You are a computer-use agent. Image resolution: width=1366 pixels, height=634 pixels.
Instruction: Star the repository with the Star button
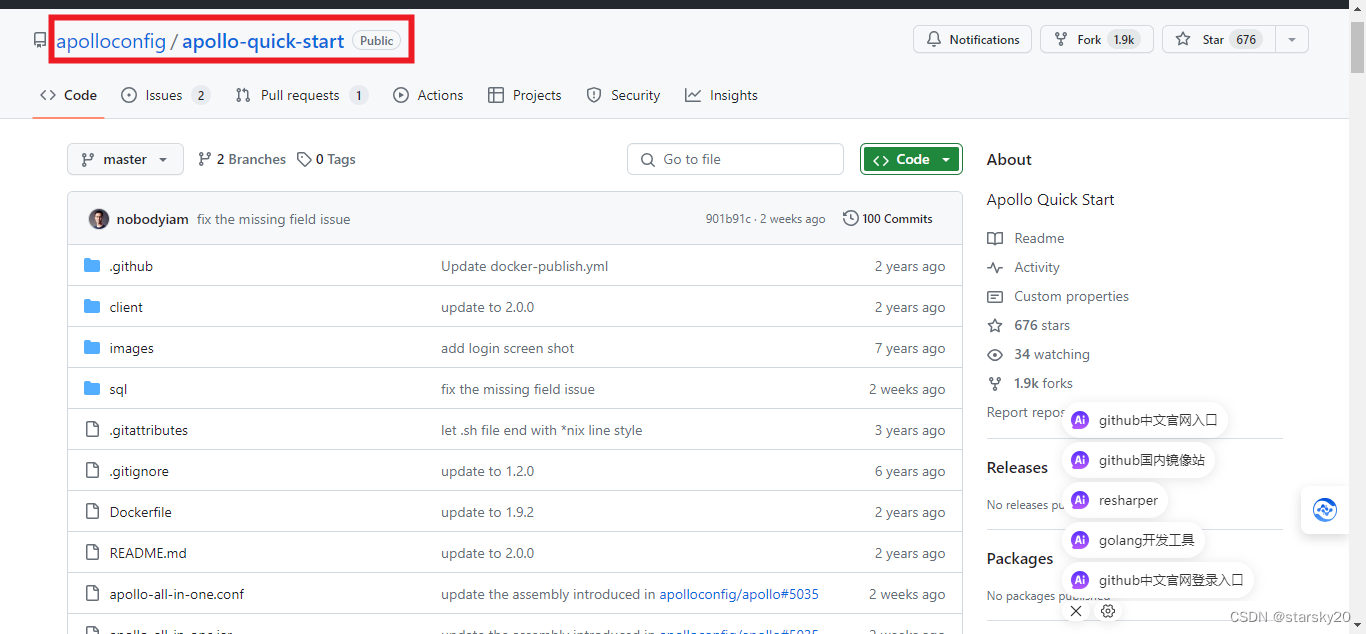point(1218,40)
